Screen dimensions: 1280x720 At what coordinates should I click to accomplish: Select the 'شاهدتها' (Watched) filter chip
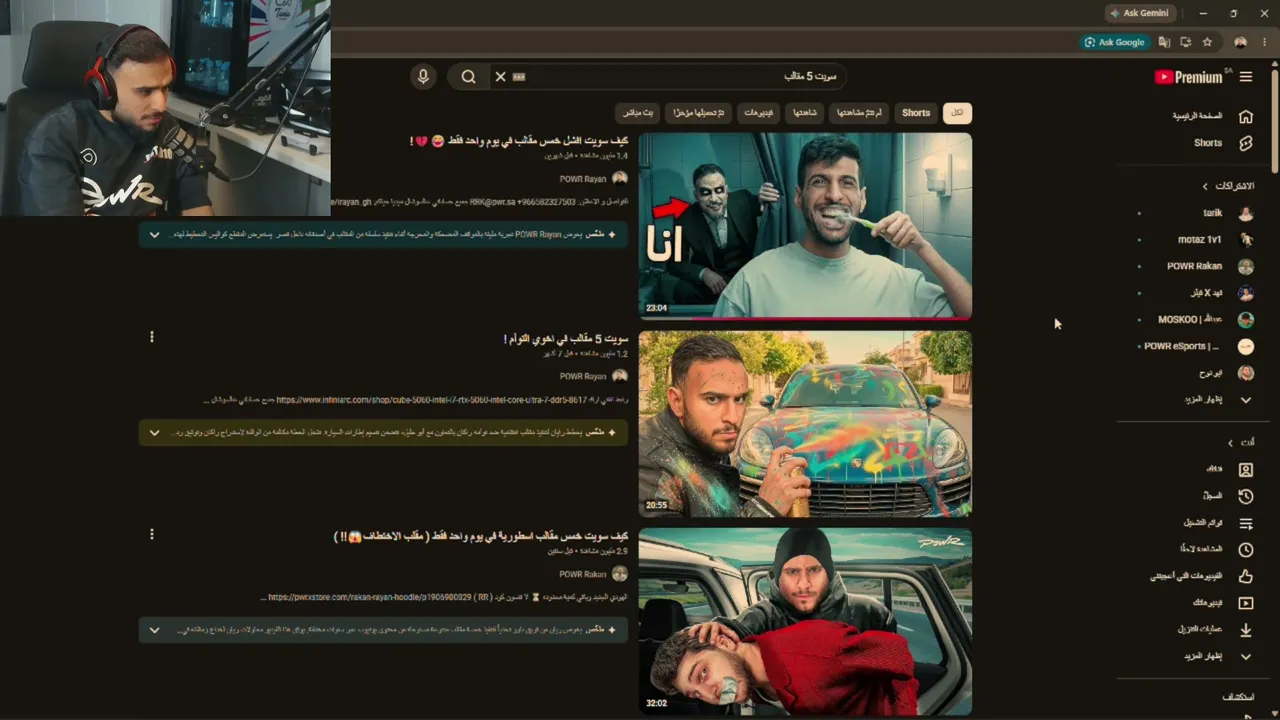point(805,113)
